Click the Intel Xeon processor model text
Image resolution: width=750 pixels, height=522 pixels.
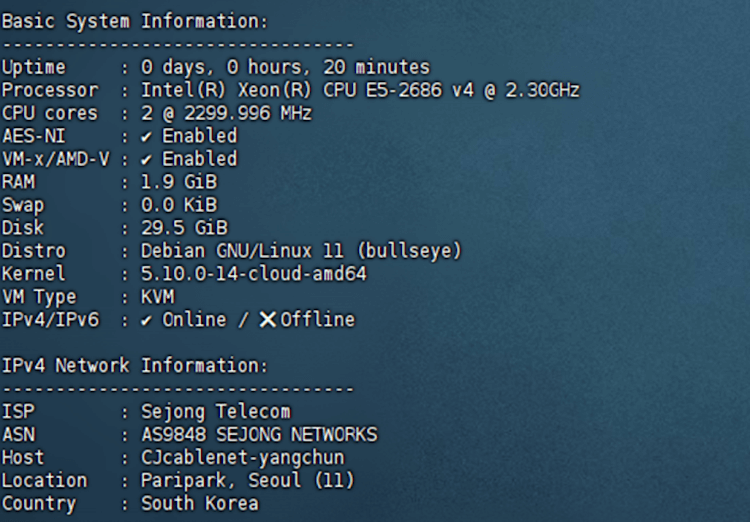(360, 90)
